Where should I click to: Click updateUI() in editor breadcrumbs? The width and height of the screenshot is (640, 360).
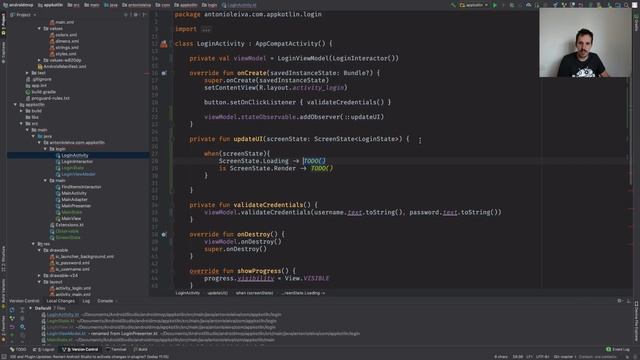(x=217, y=293)
